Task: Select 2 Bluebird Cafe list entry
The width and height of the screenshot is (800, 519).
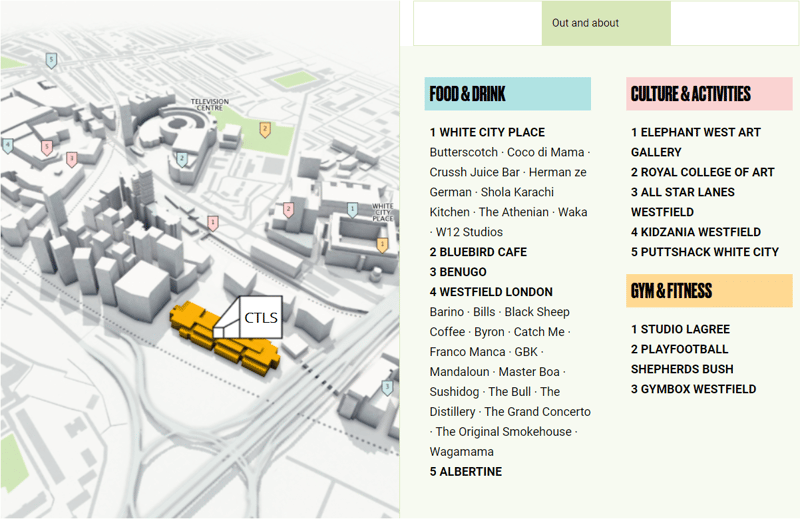Action: click(x=478, y=252)
